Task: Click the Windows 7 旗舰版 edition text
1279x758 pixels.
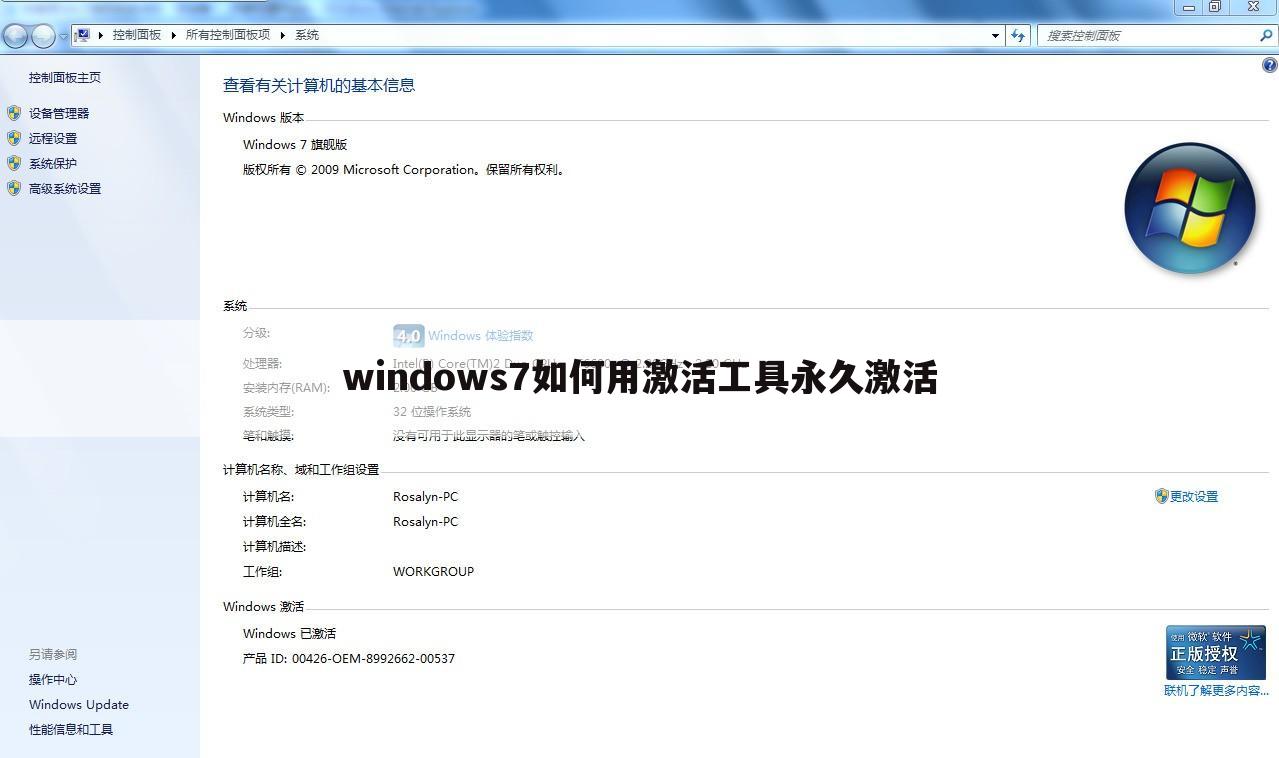Action: click(x=295, y=144)
